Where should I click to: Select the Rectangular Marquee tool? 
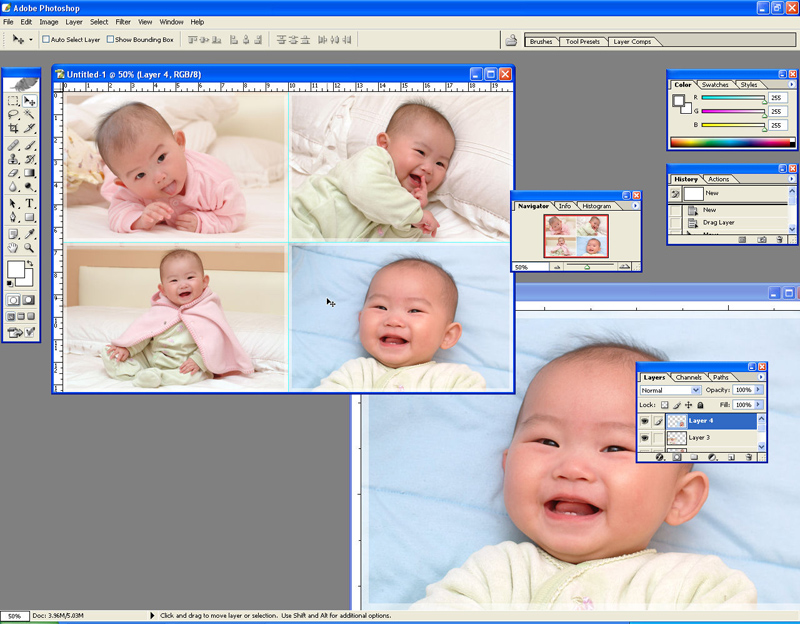[x=14, y=101]
